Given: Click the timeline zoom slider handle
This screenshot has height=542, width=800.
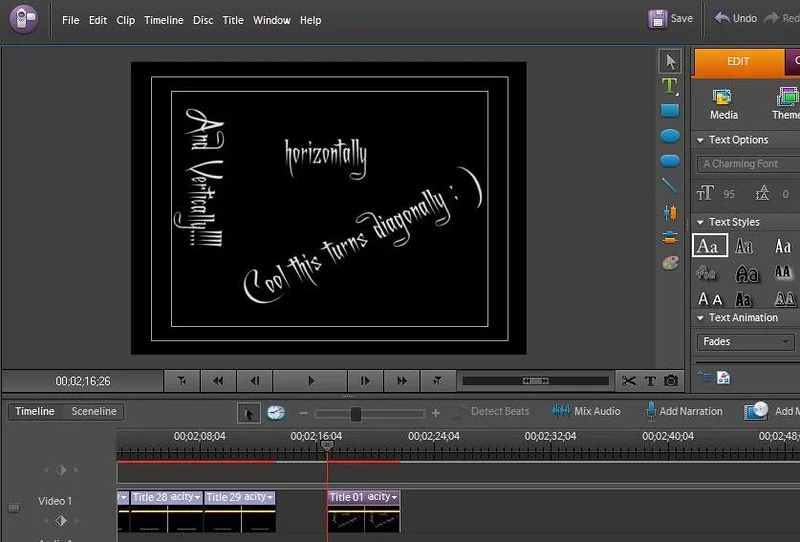Looking at the screenshot, I should [x=356, y=413].
